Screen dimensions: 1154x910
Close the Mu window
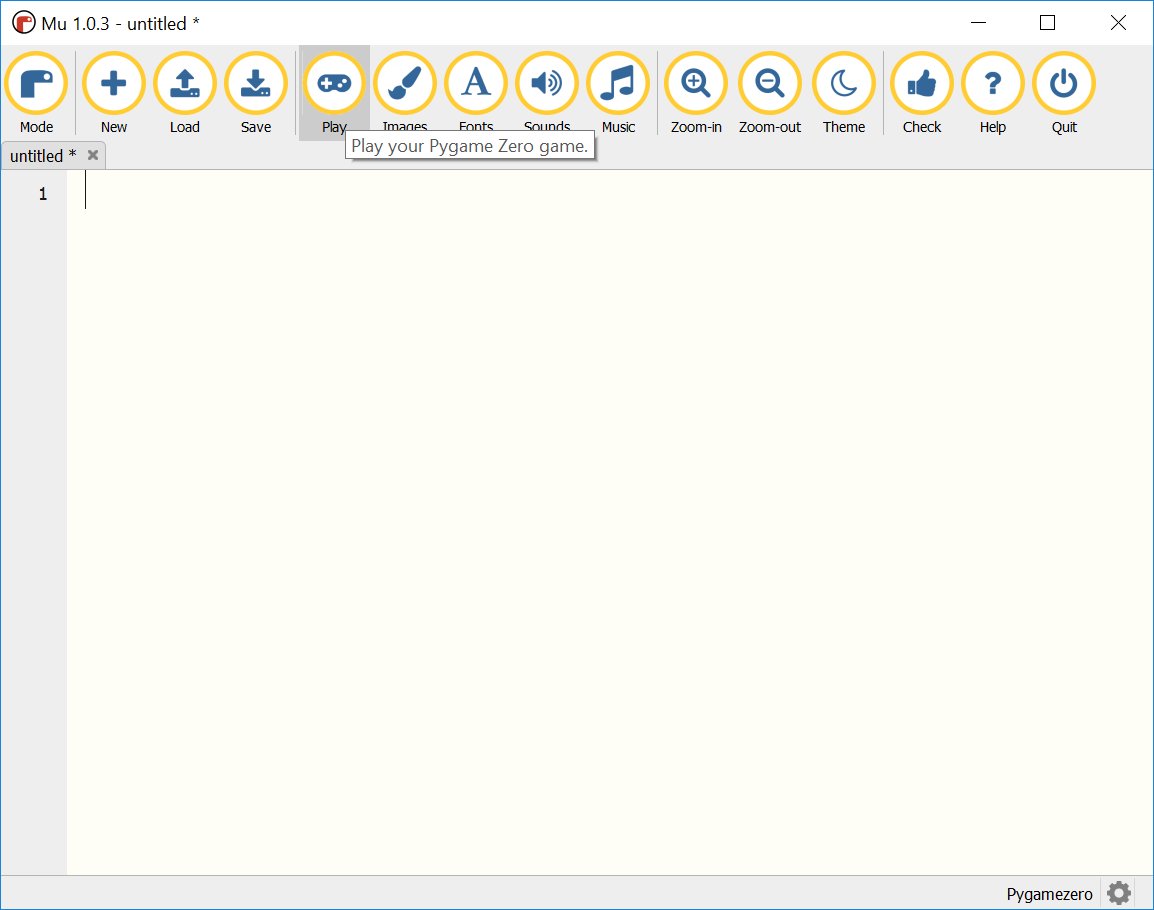tap(1118, 23)
